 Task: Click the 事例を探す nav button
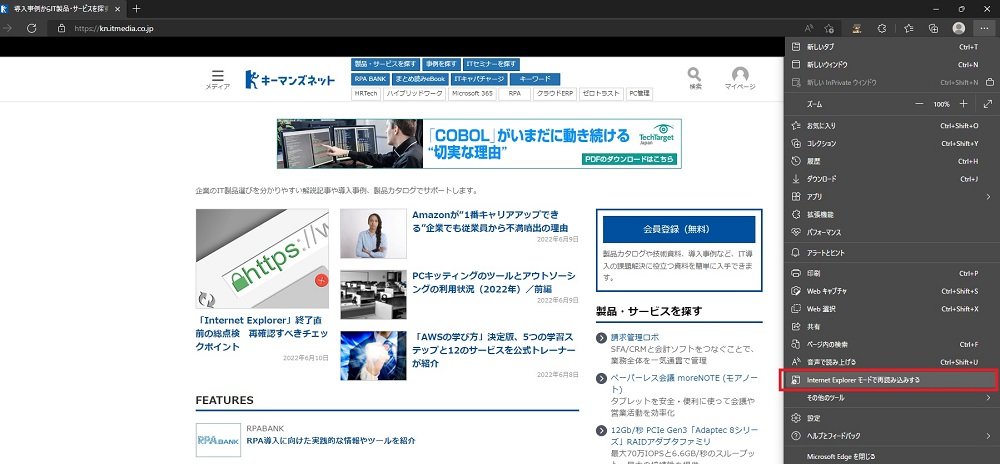click(441, 64)
